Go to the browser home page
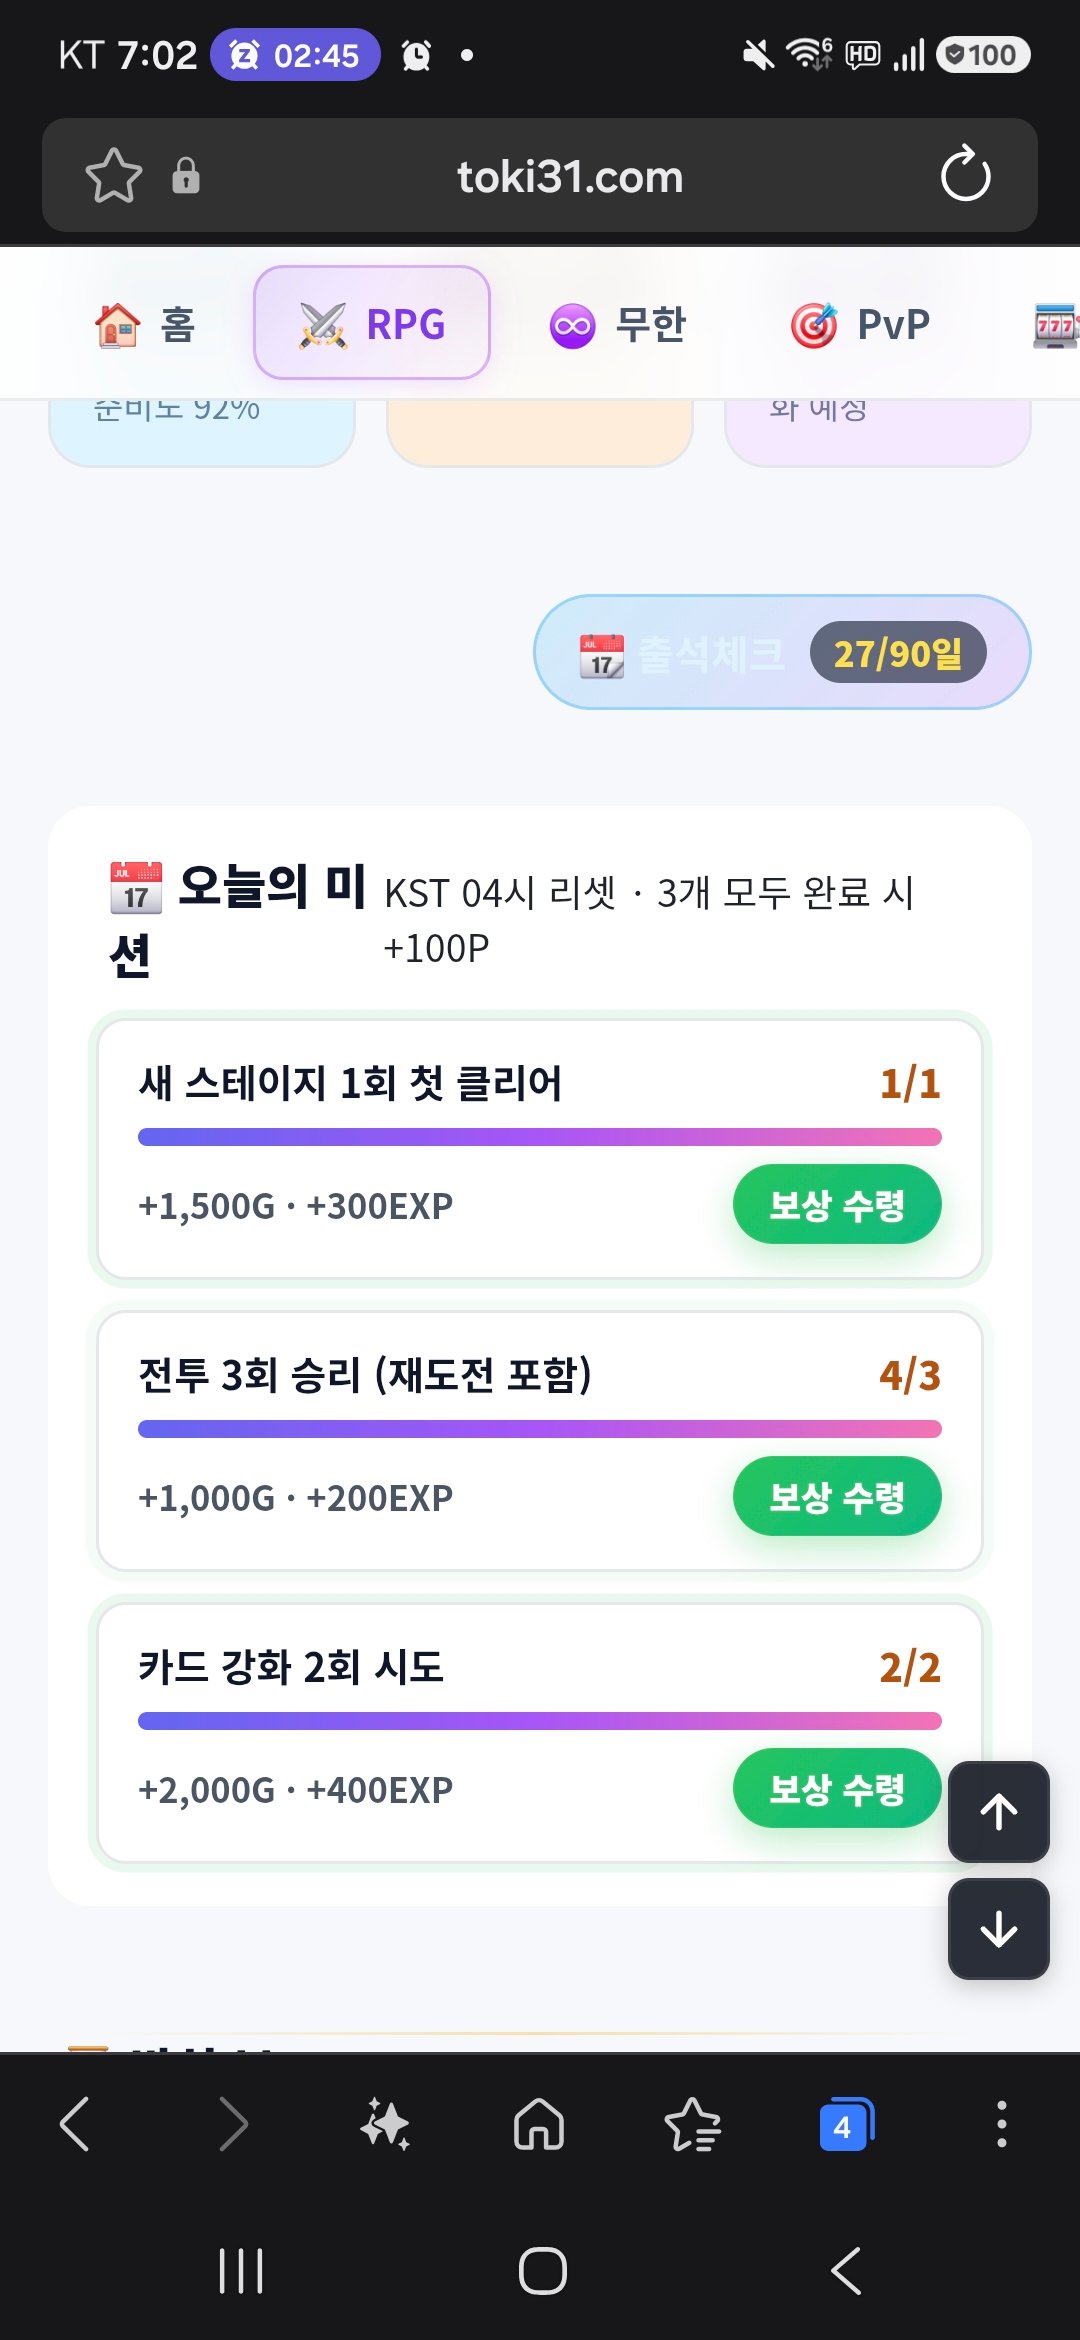The width and height of the screenshot is (1080, 2340). pos(539,2123)
